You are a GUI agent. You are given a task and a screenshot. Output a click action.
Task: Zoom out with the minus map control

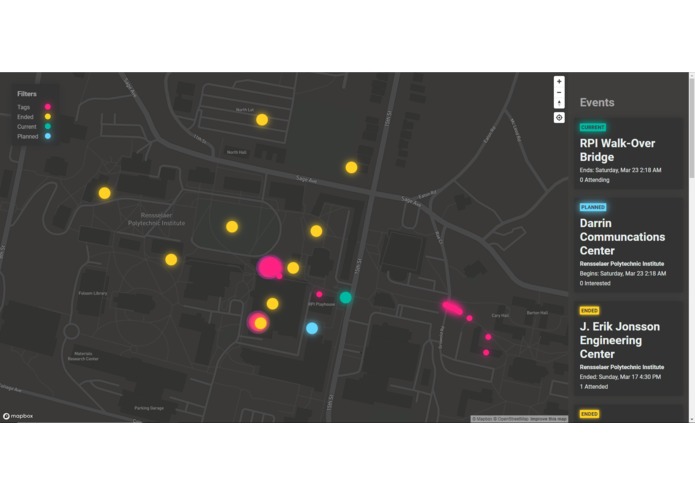(559, 92)
